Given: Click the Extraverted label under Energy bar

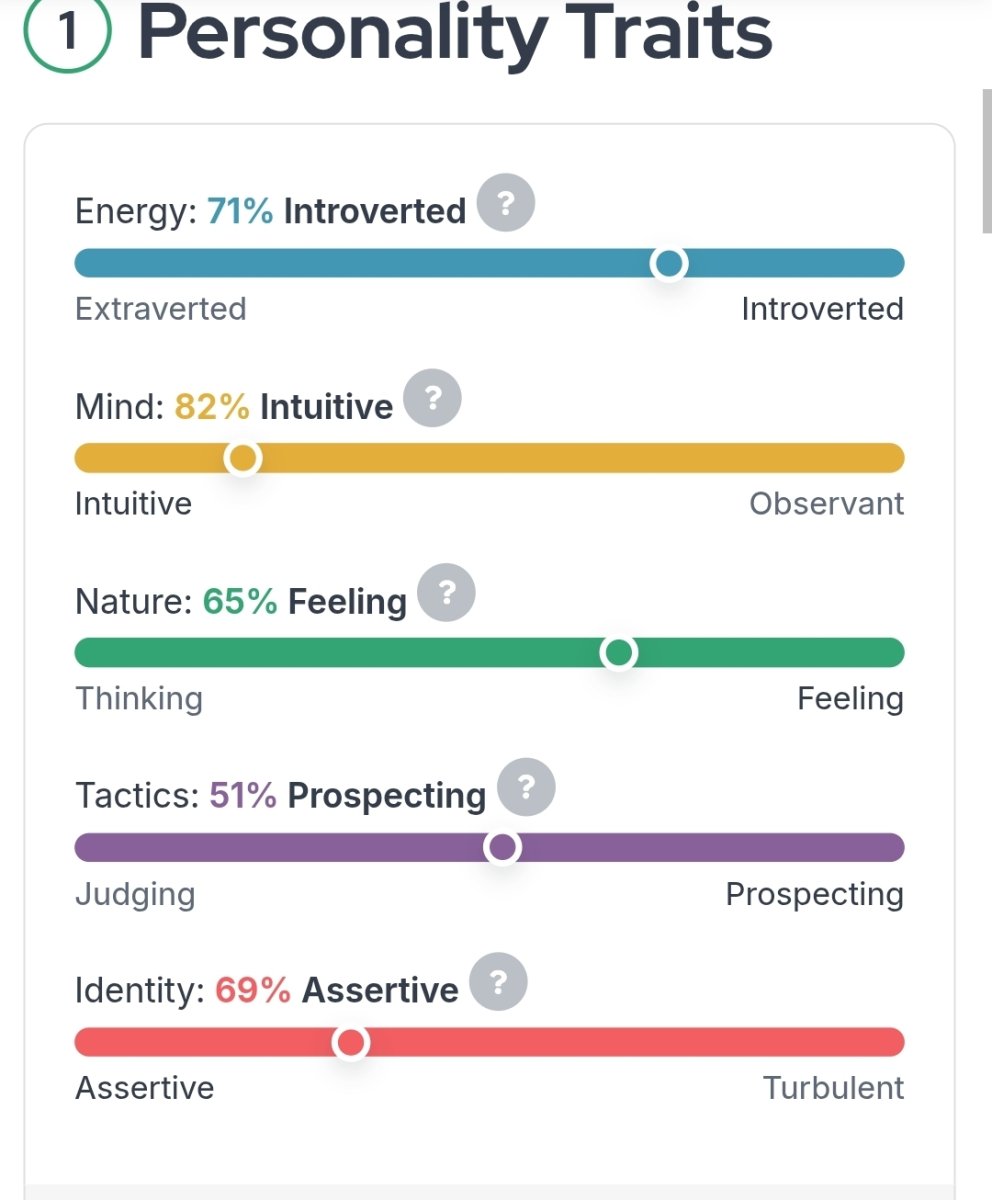Looking at the screenshot, I should click(161, 309).
